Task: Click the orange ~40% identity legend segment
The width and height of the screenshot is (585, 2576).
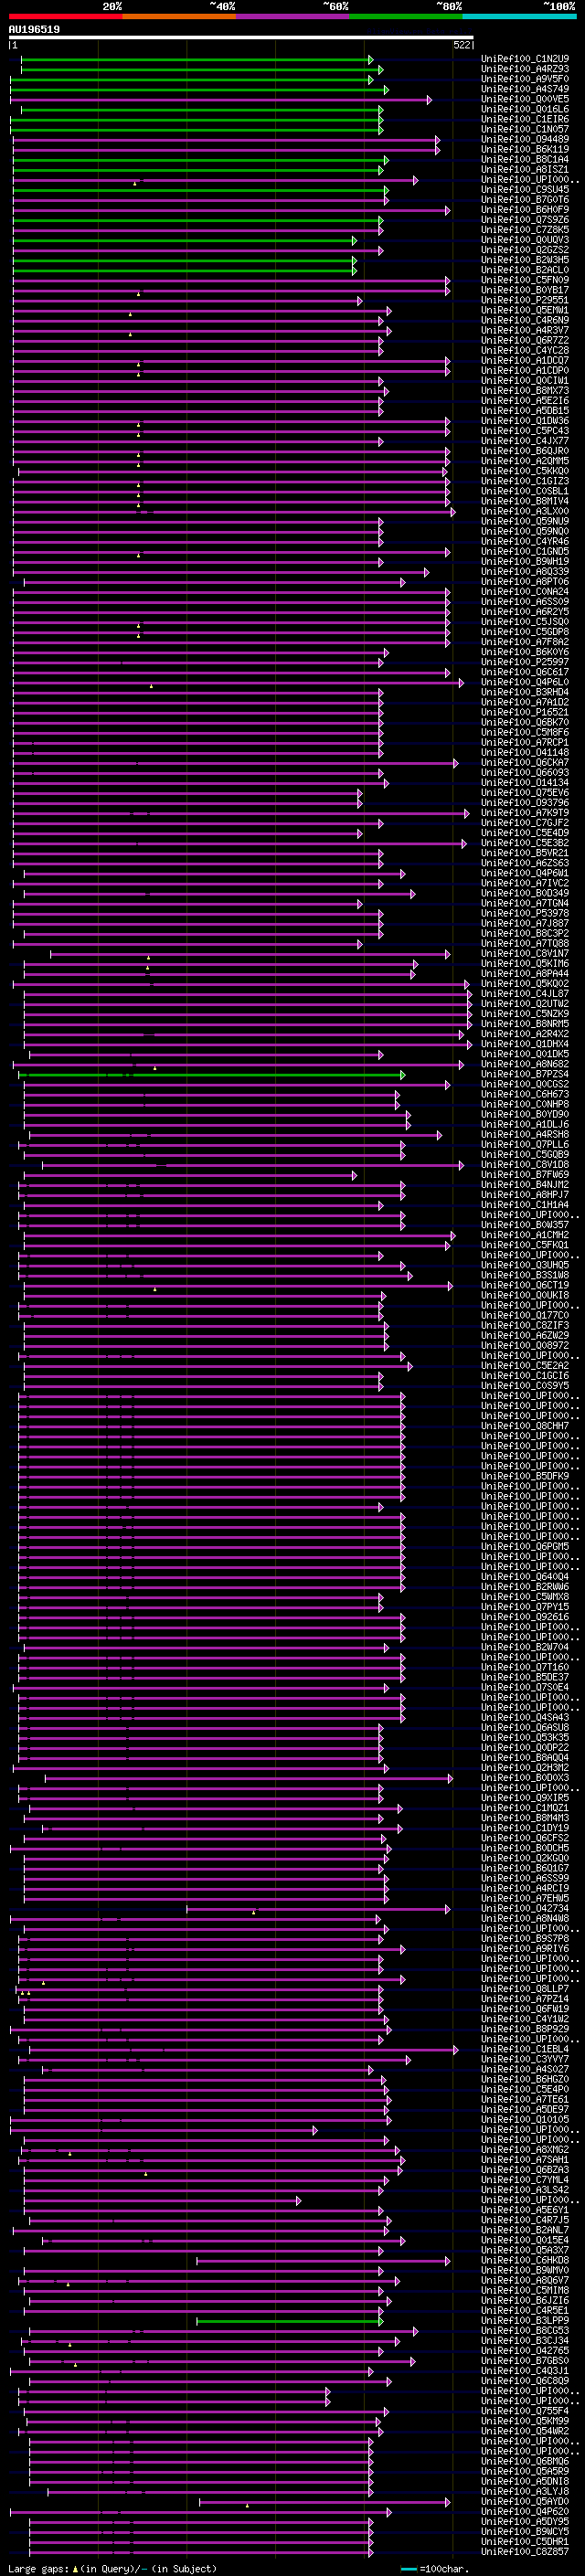Action: click(x=179, y=16)
